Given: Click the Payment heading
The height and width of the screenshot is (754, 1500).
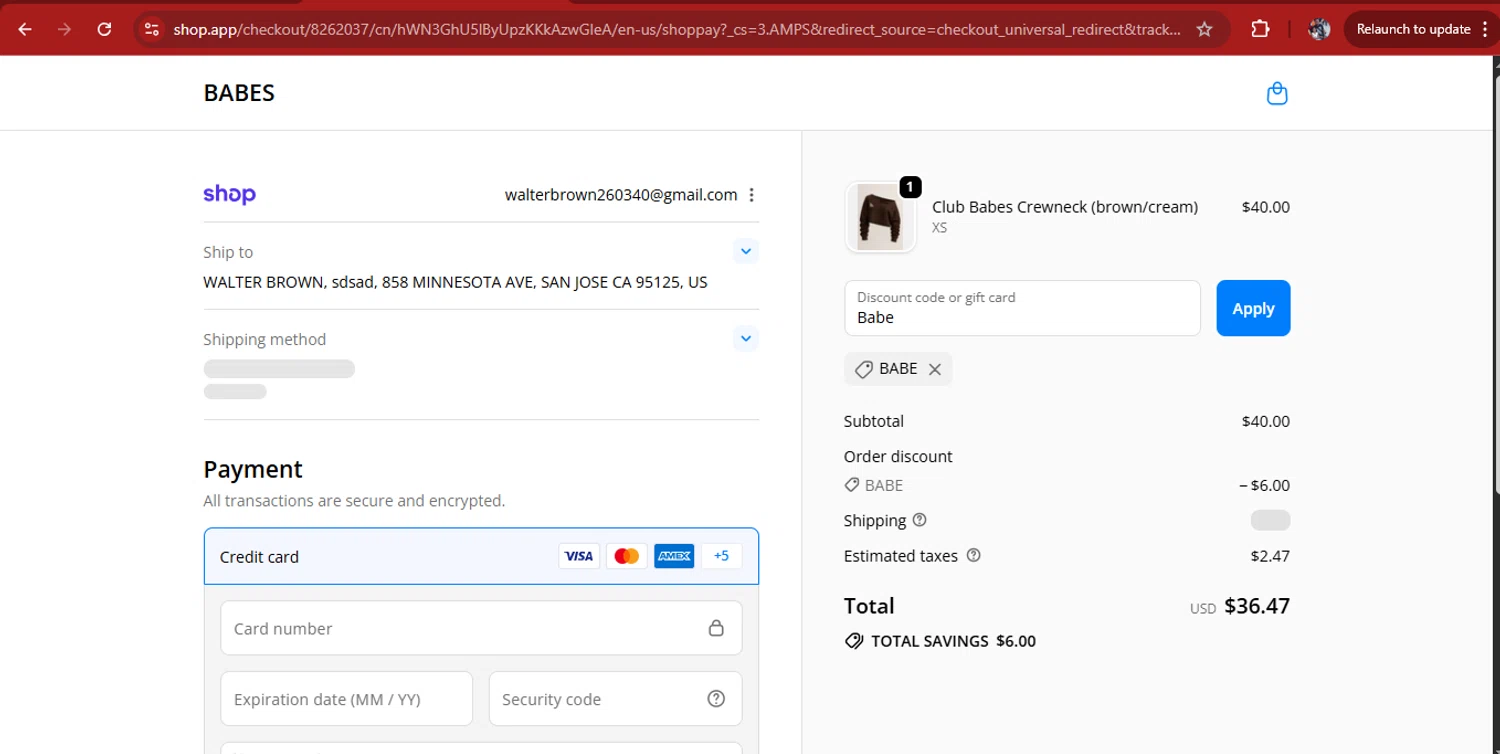Looking at the screenshot, I should [253, 469].
